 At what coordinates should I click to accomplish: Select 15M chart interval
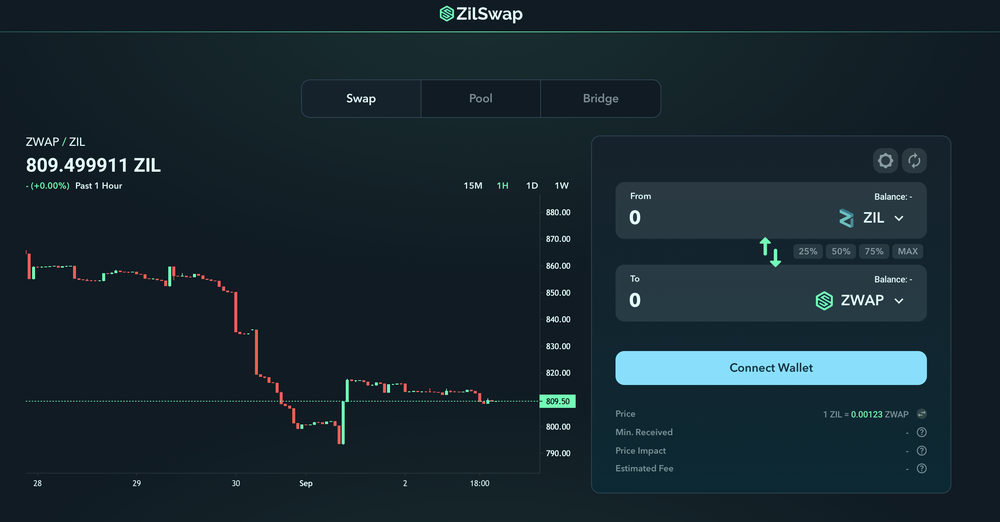click(x=473, y=186)
